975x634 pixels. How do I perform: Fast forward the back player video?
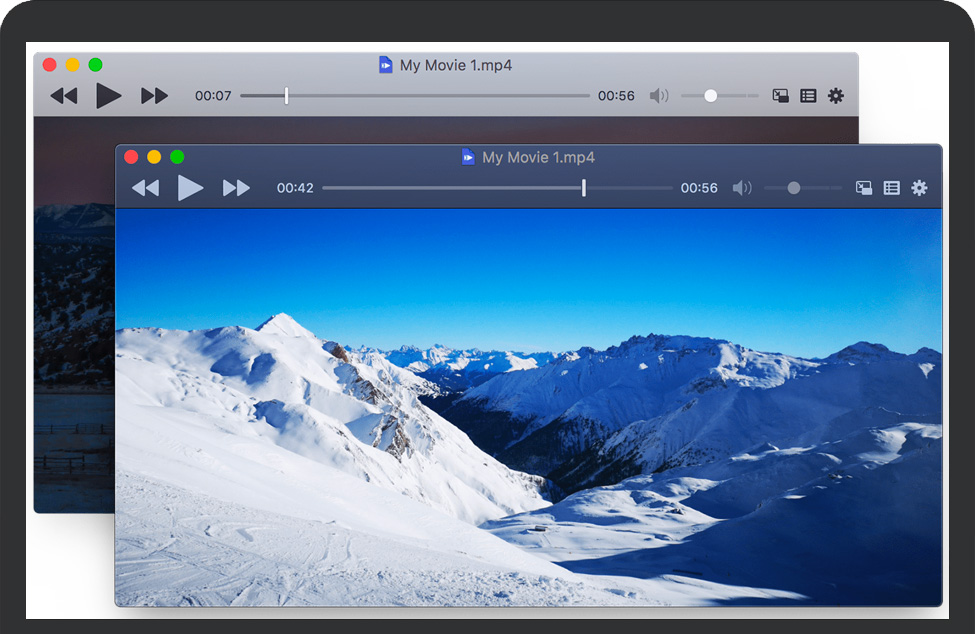point(154,96)
